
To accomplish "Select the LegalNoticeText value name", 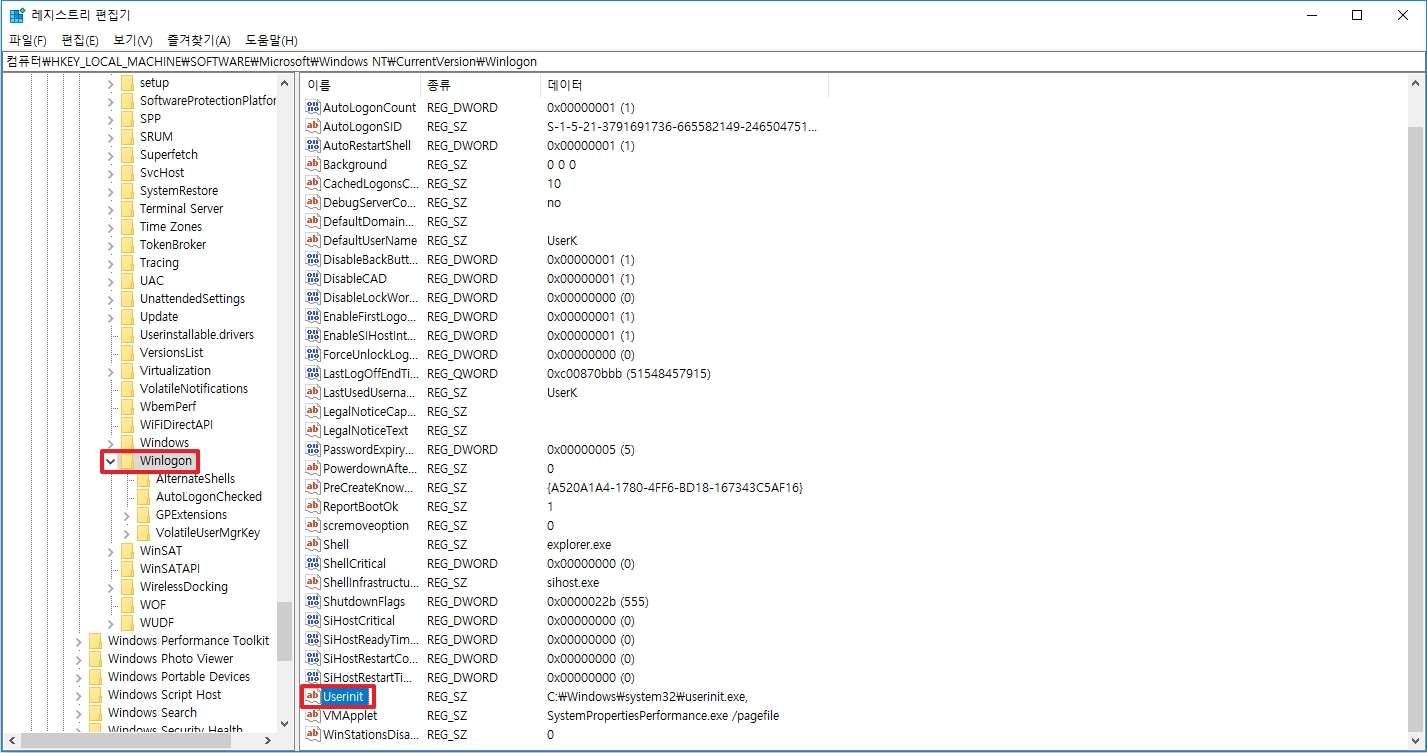I will click(x=365, y=430).
